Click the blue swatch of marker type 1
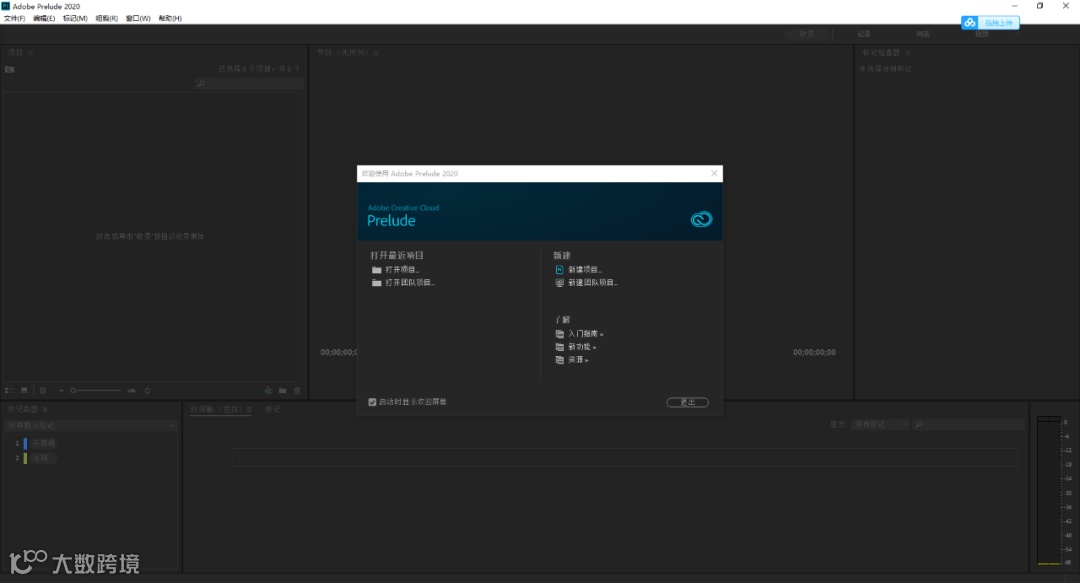1080x583 pixels. 25,443
